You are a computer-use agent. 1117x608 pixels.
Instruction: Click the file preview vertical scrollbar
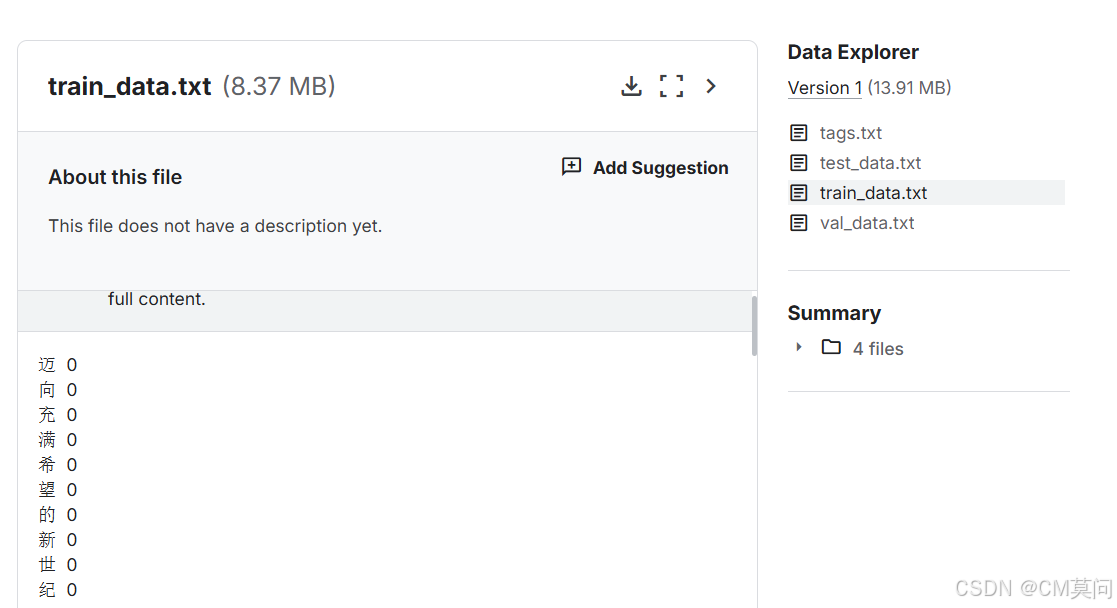[754, 326]
